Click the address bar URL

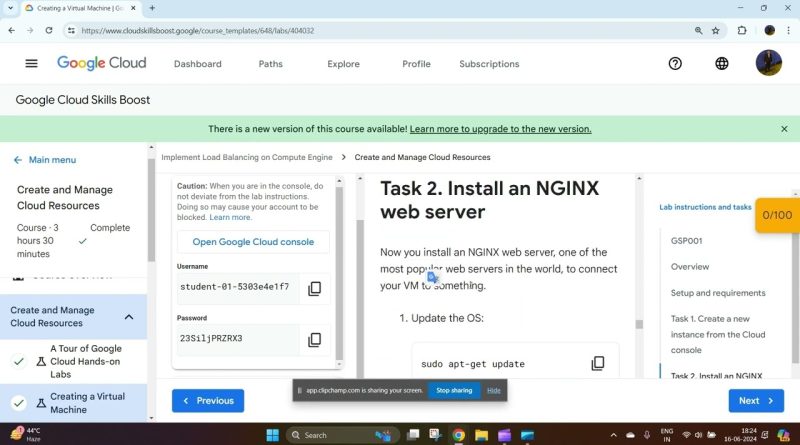(x=197, y=31)
